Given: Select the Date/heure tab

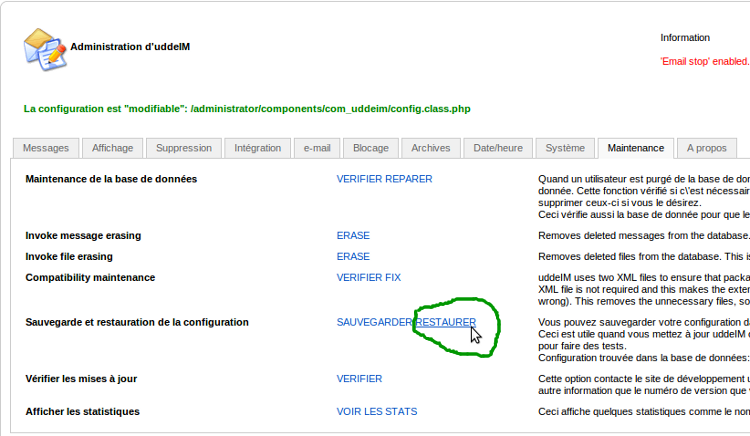Looking at the screenshot, I should coord(498,148).
